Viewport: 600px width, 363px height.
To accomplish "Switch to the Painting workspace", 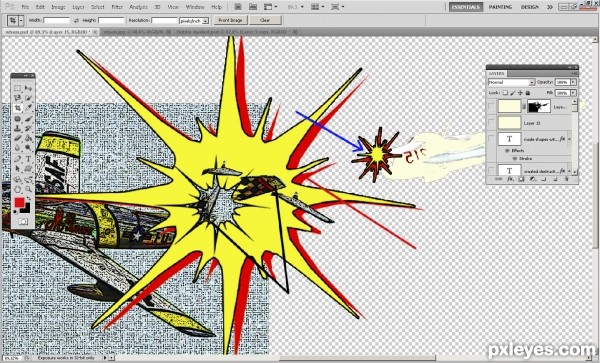I will pos(501,7).
